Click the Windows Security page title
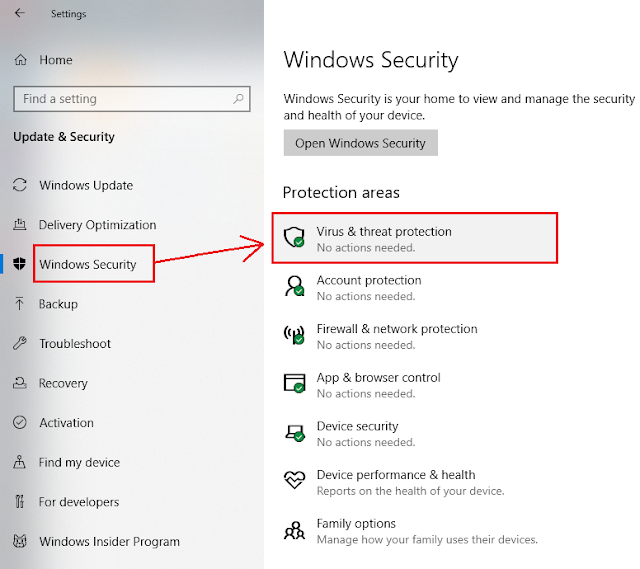Viewport: 640px width, 569px height. [371, 60]
